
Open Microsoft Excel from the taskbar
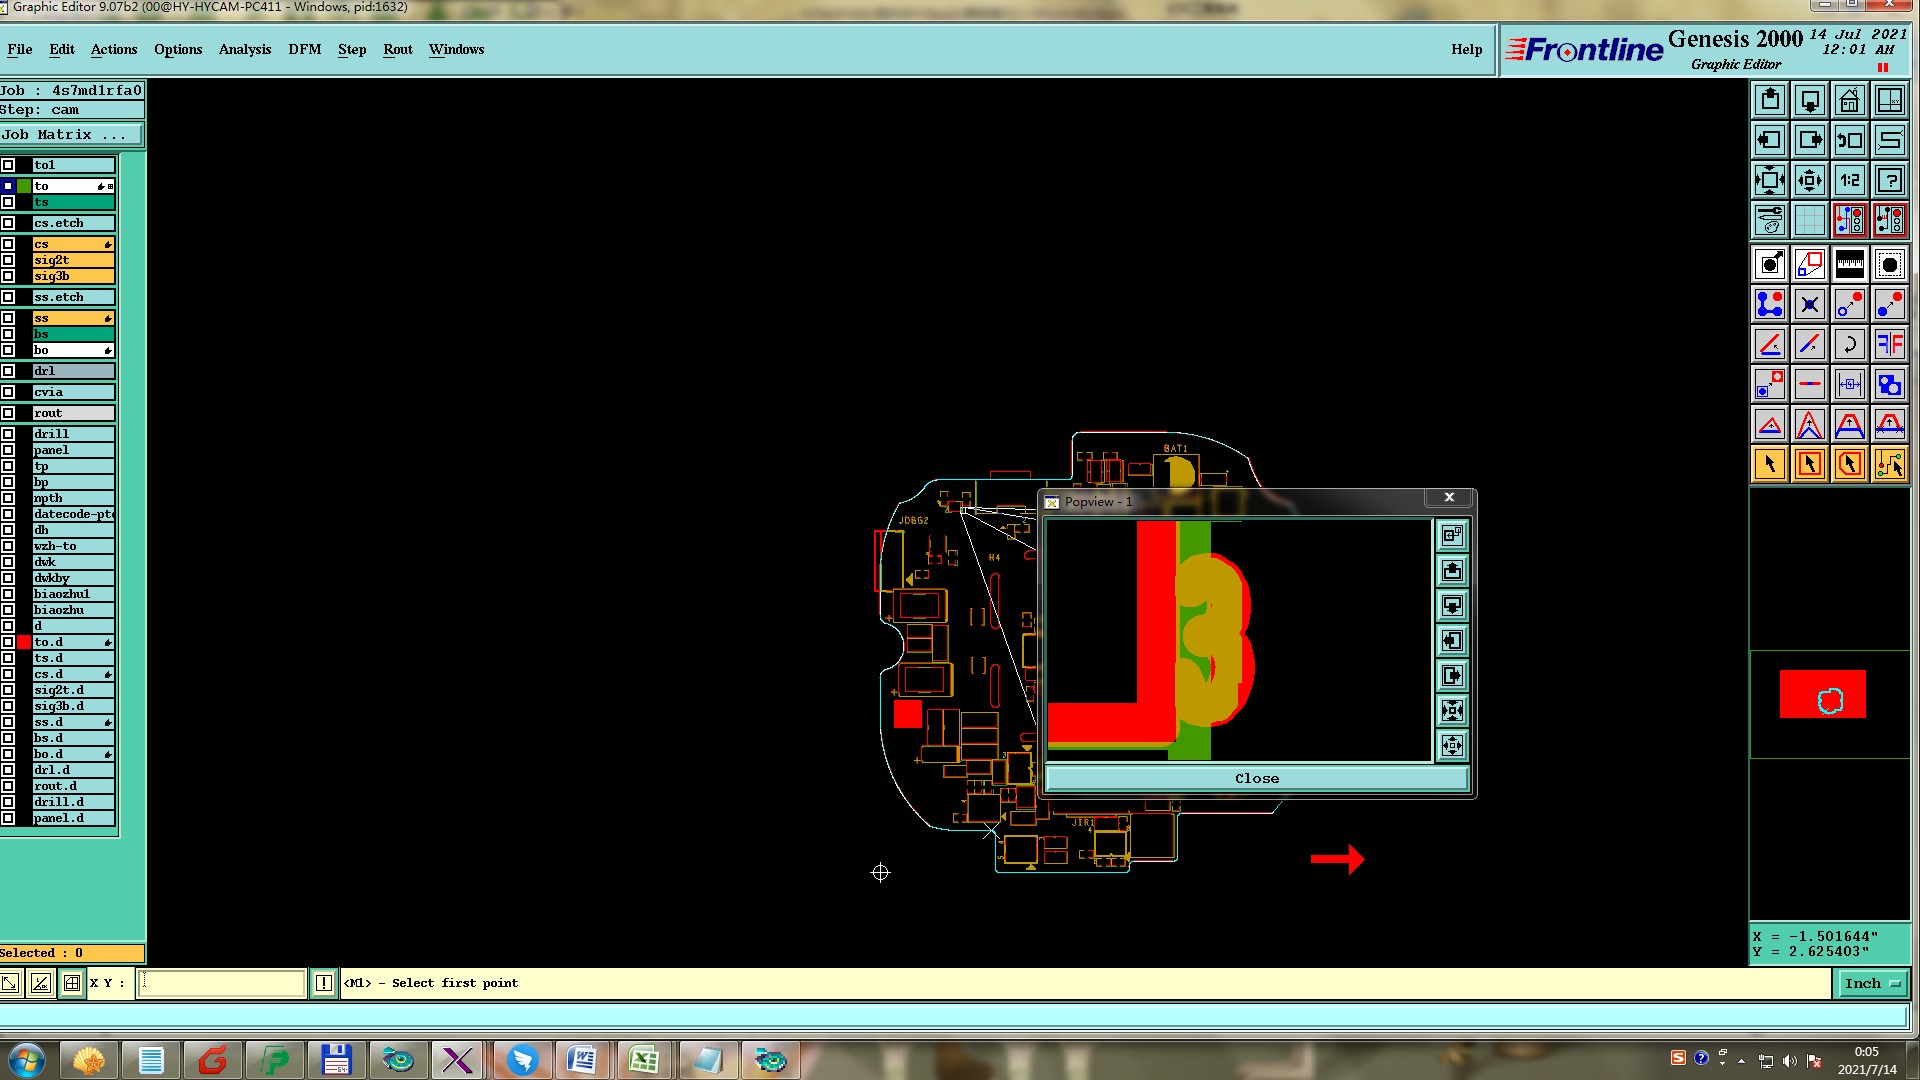(644, 1060)
